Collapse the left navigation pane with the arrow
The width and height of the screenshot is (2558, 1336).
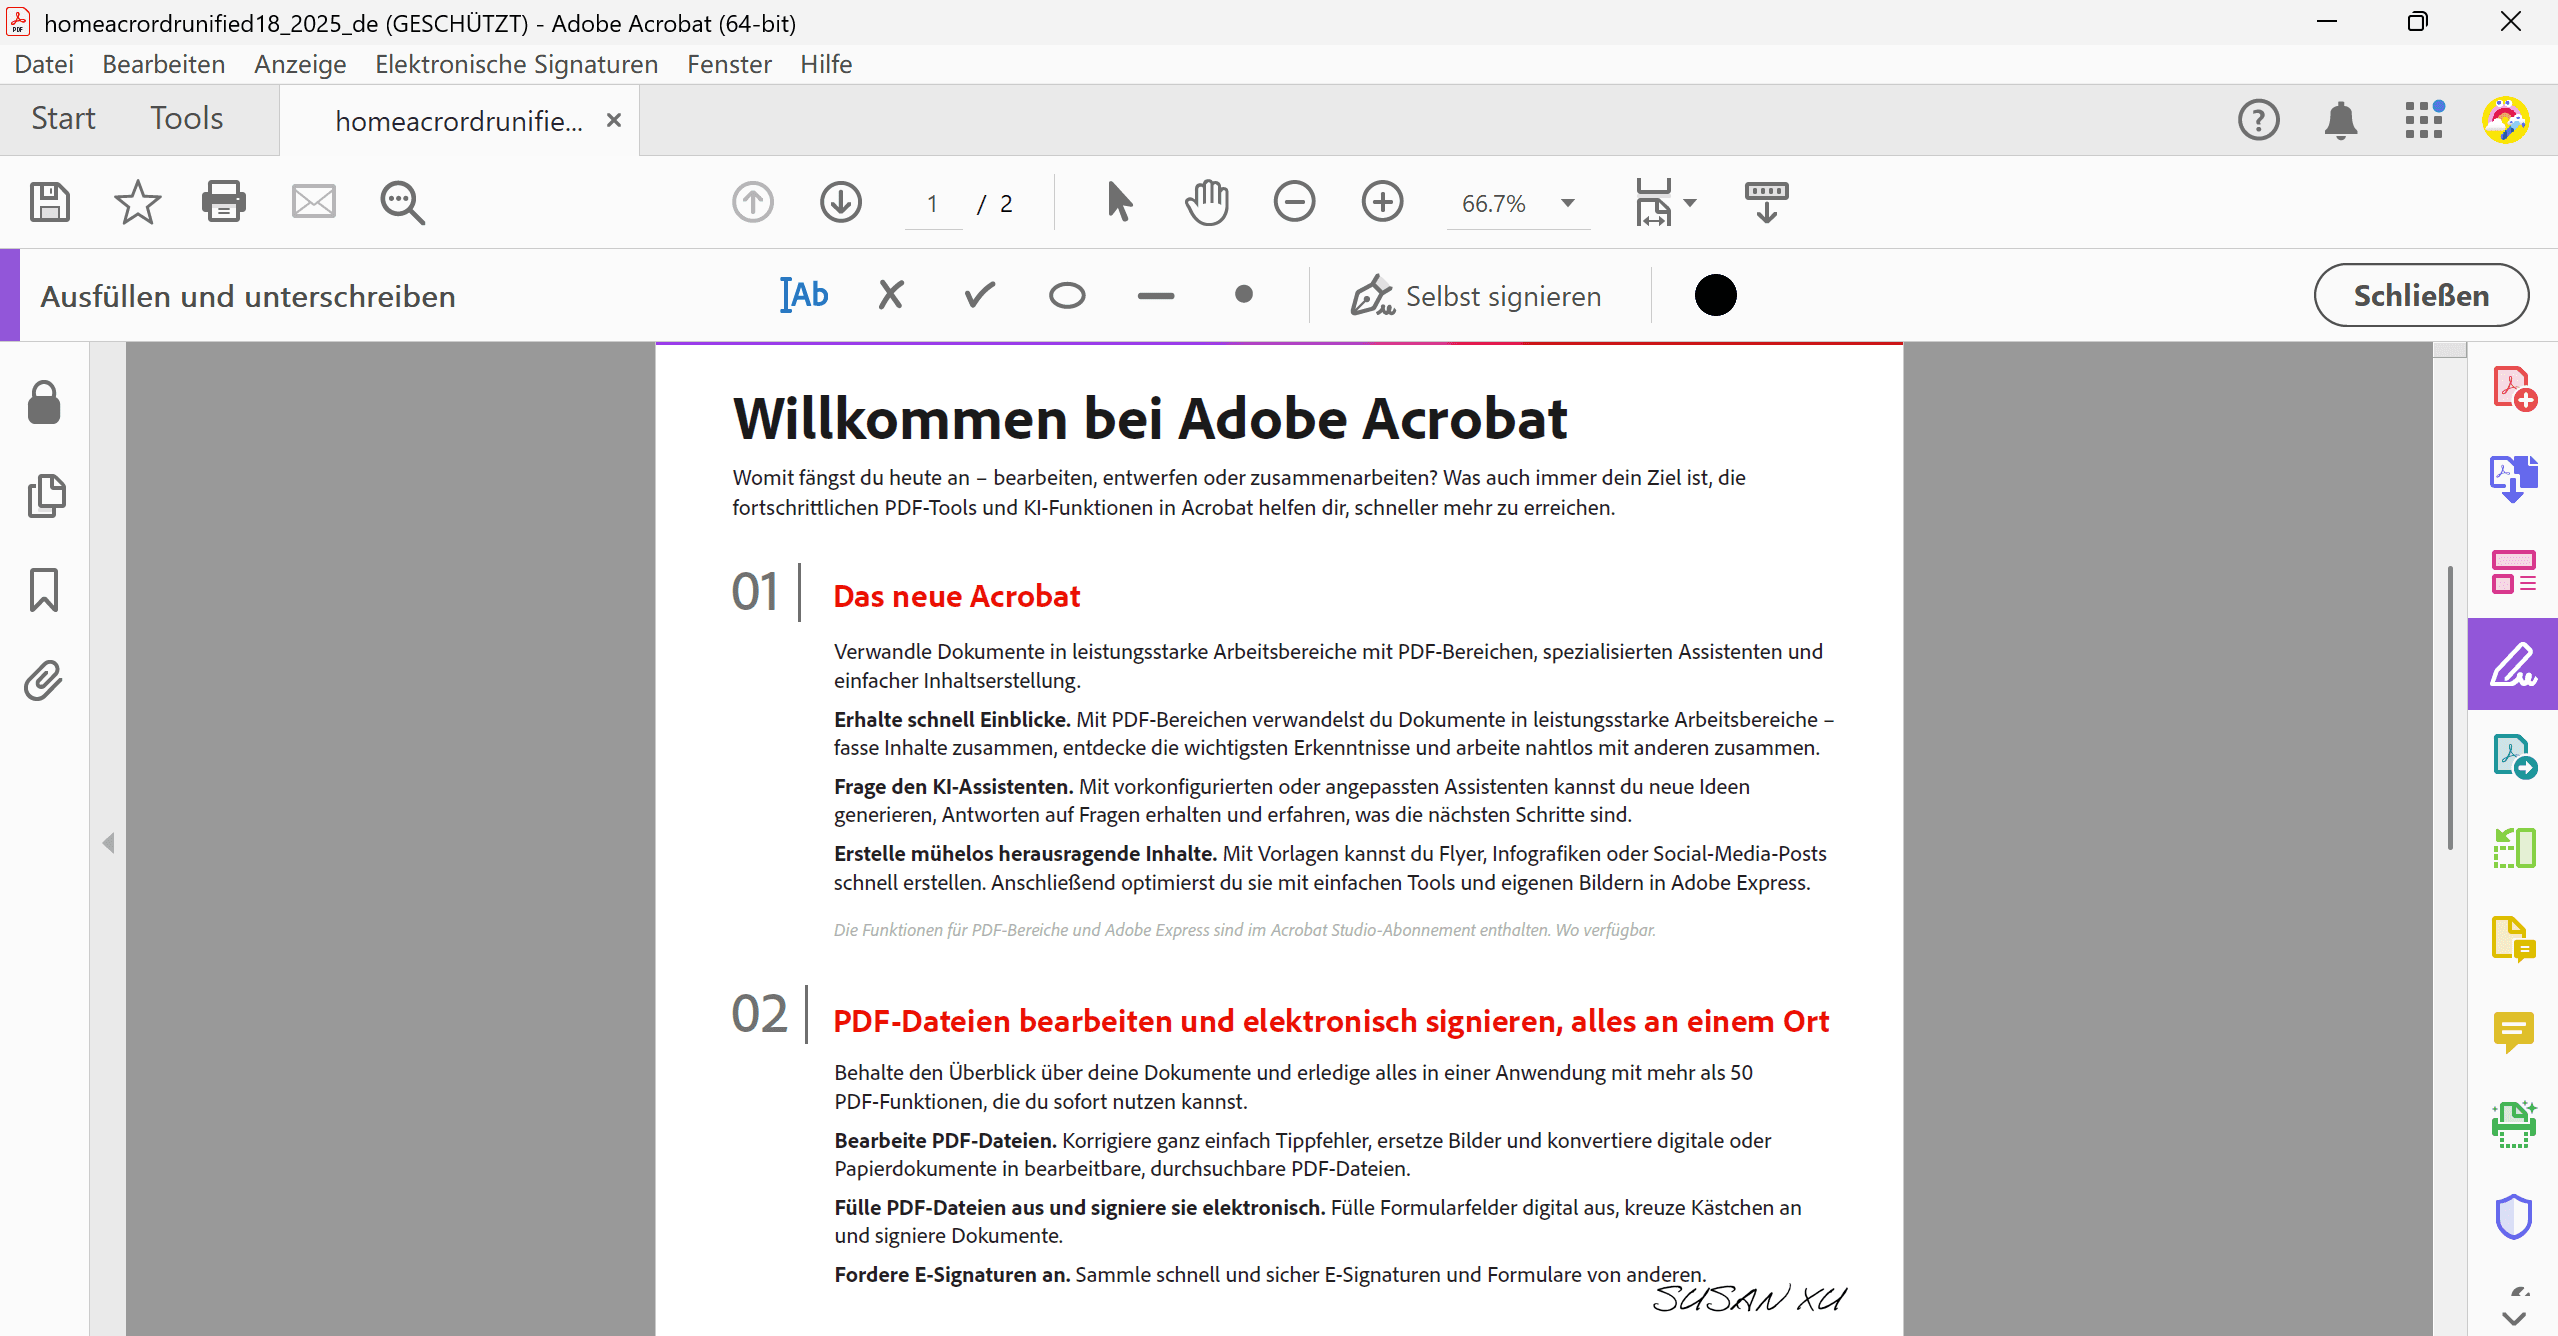coord(108,842)
